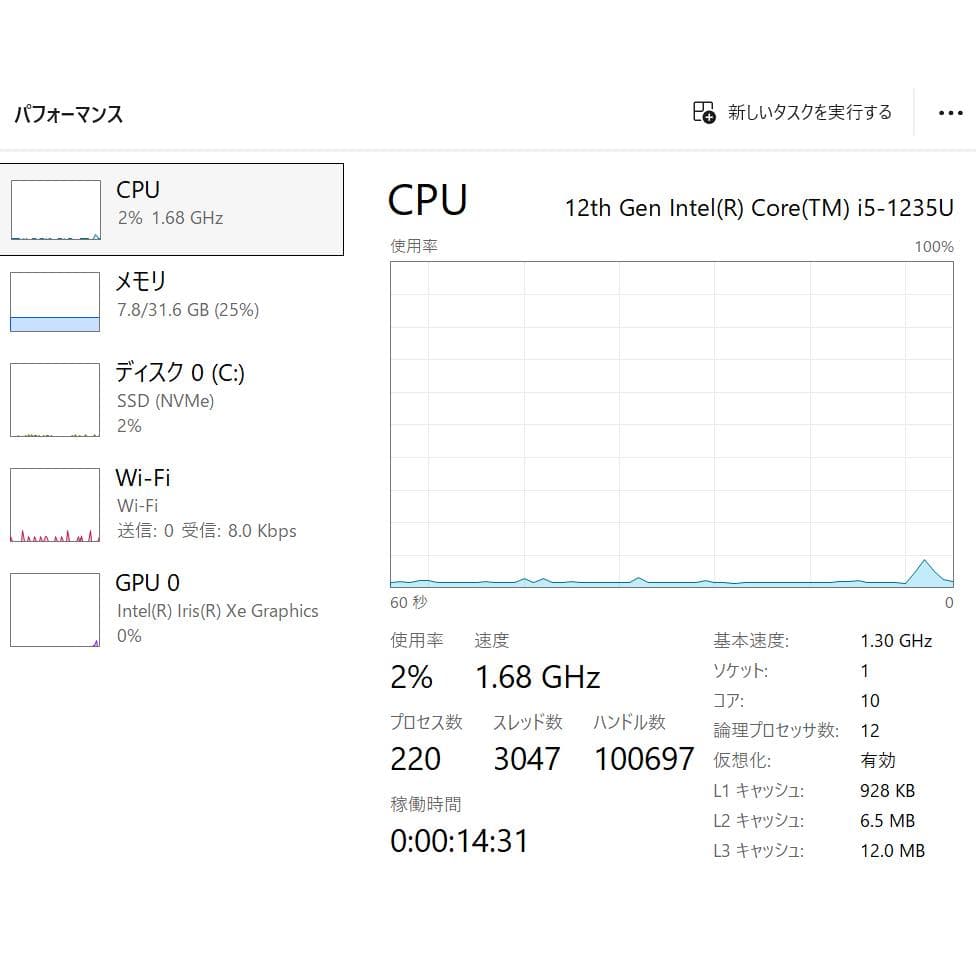Click the 速度 value 1.68 GHz
The width and height of the screenshot is (976, 976).
pyautogui.click(x=538, y=676)
